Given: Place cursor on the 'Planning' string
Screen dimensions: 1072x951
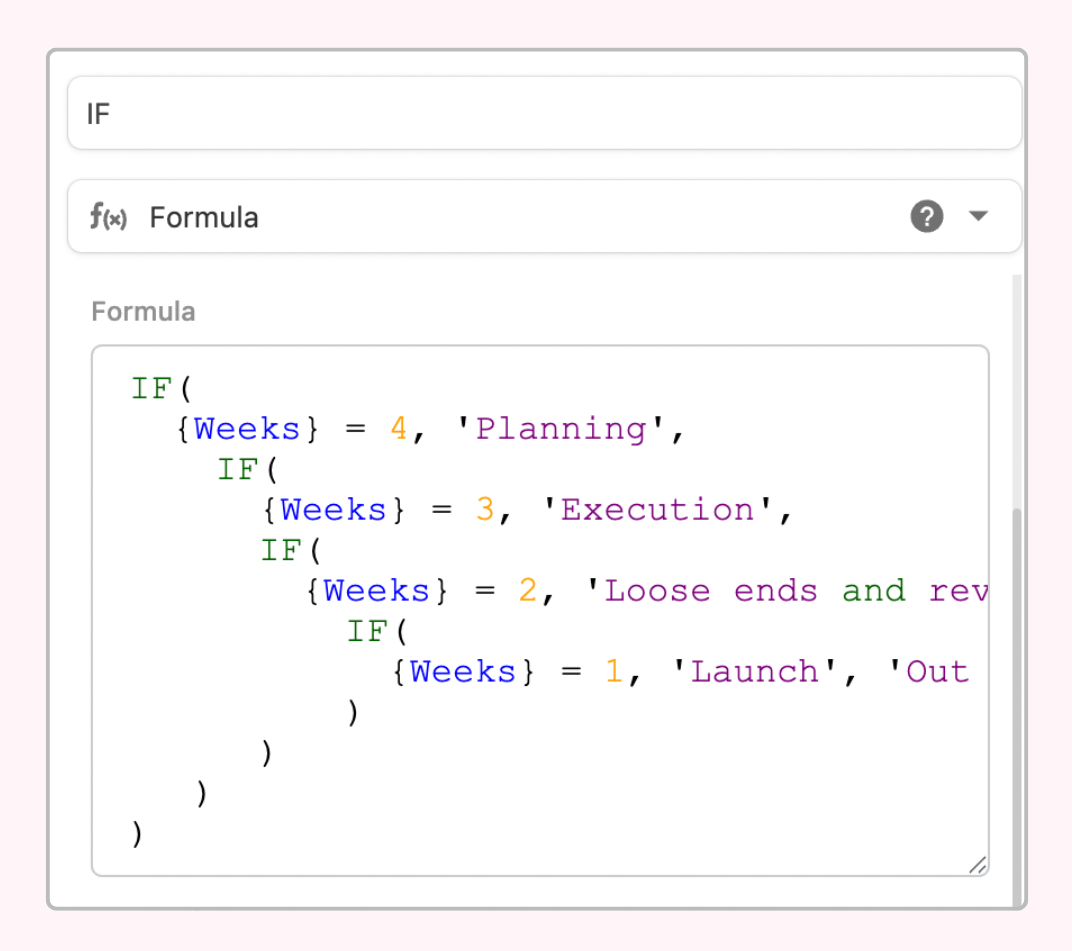Looking at the screenshot, I should 561,429.
